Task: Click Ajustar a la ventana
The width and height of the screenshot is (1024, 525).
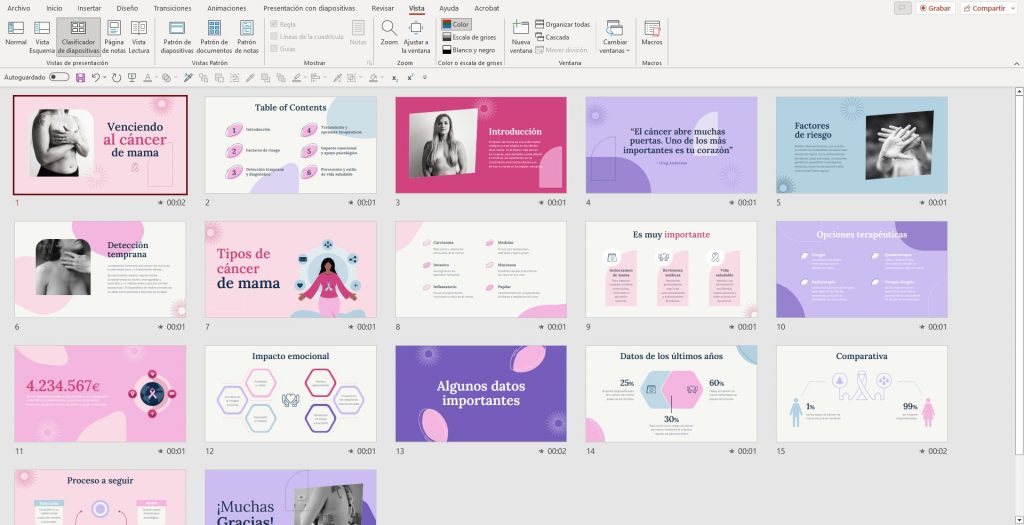Action: [x=416, y=33]
